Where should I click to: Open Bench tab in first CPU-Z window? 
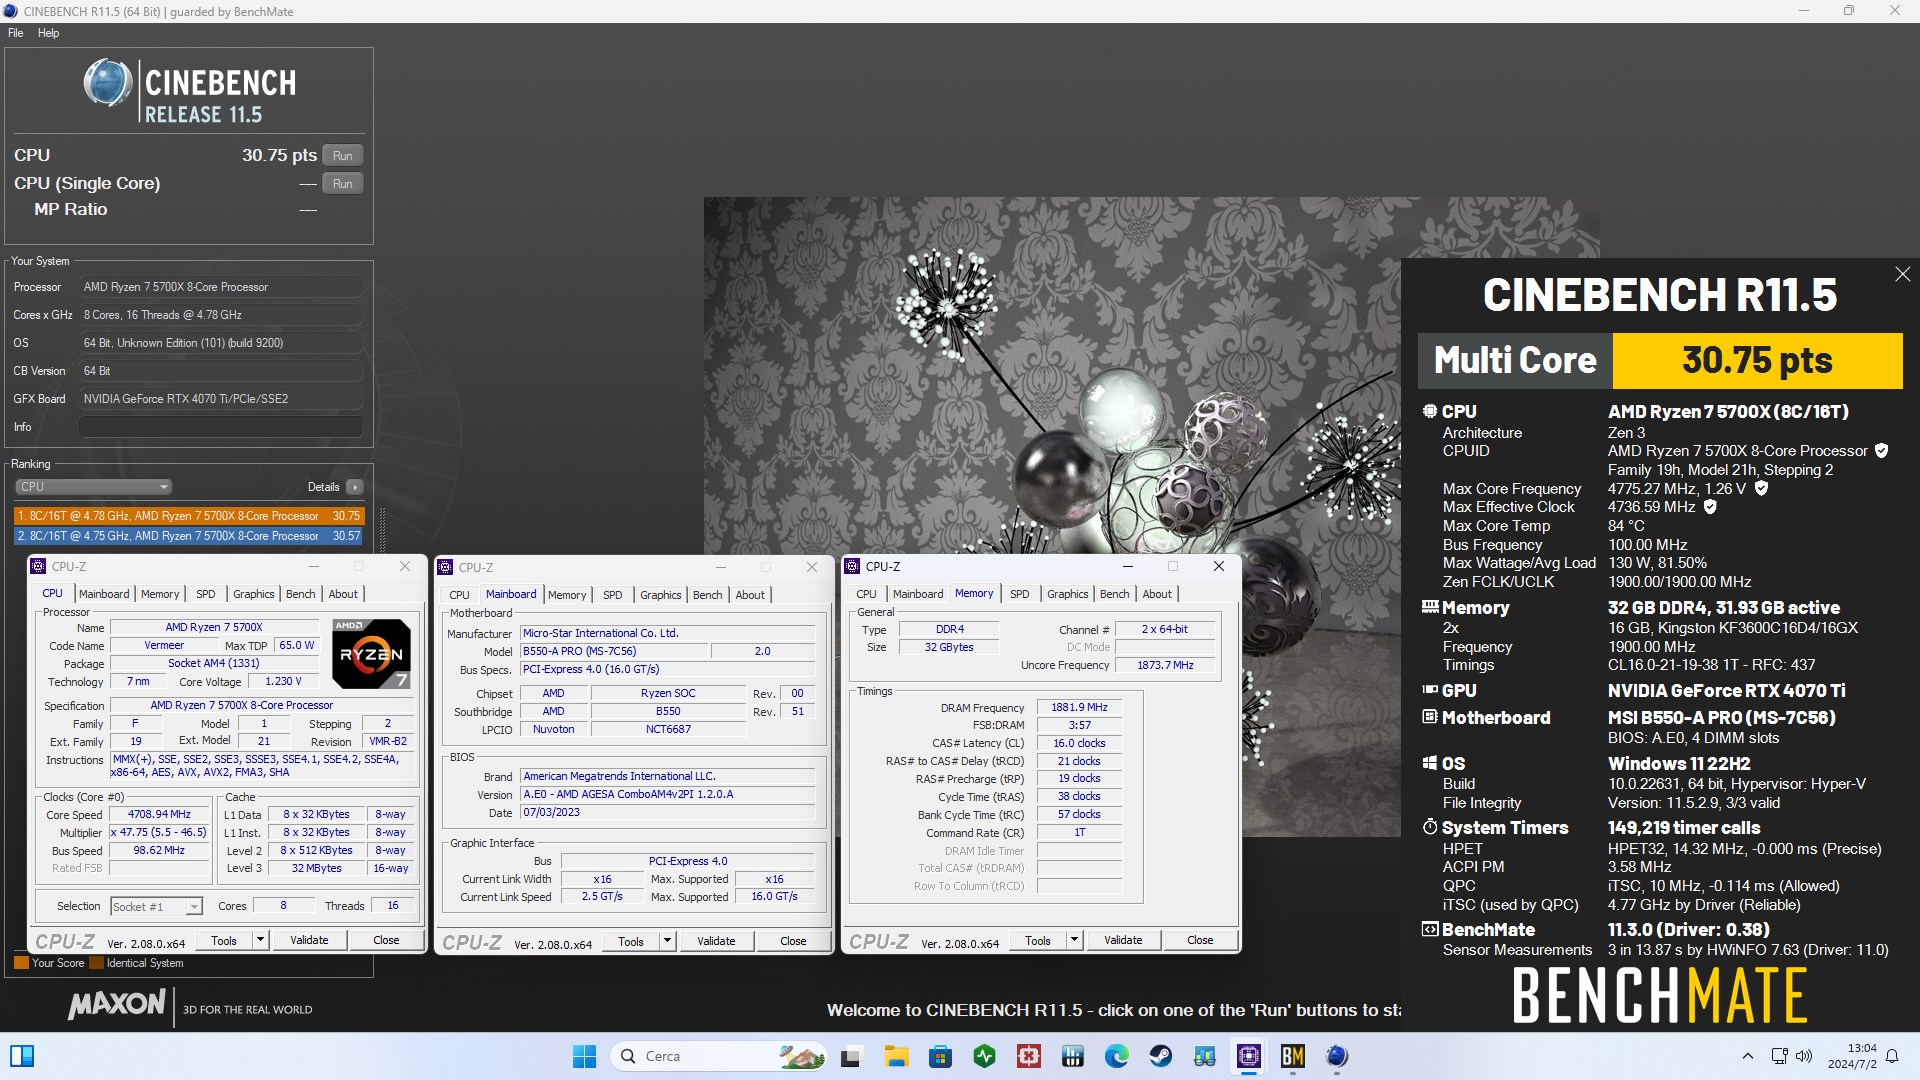300,594
